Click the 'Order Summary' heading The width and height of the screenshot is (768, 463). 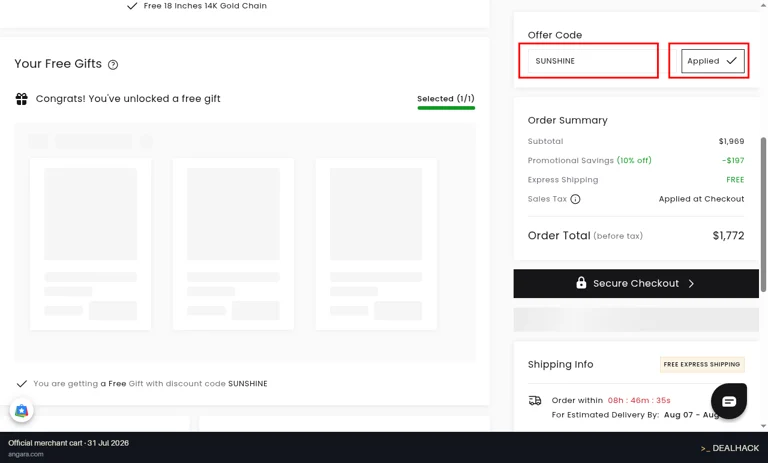point(567,121)
